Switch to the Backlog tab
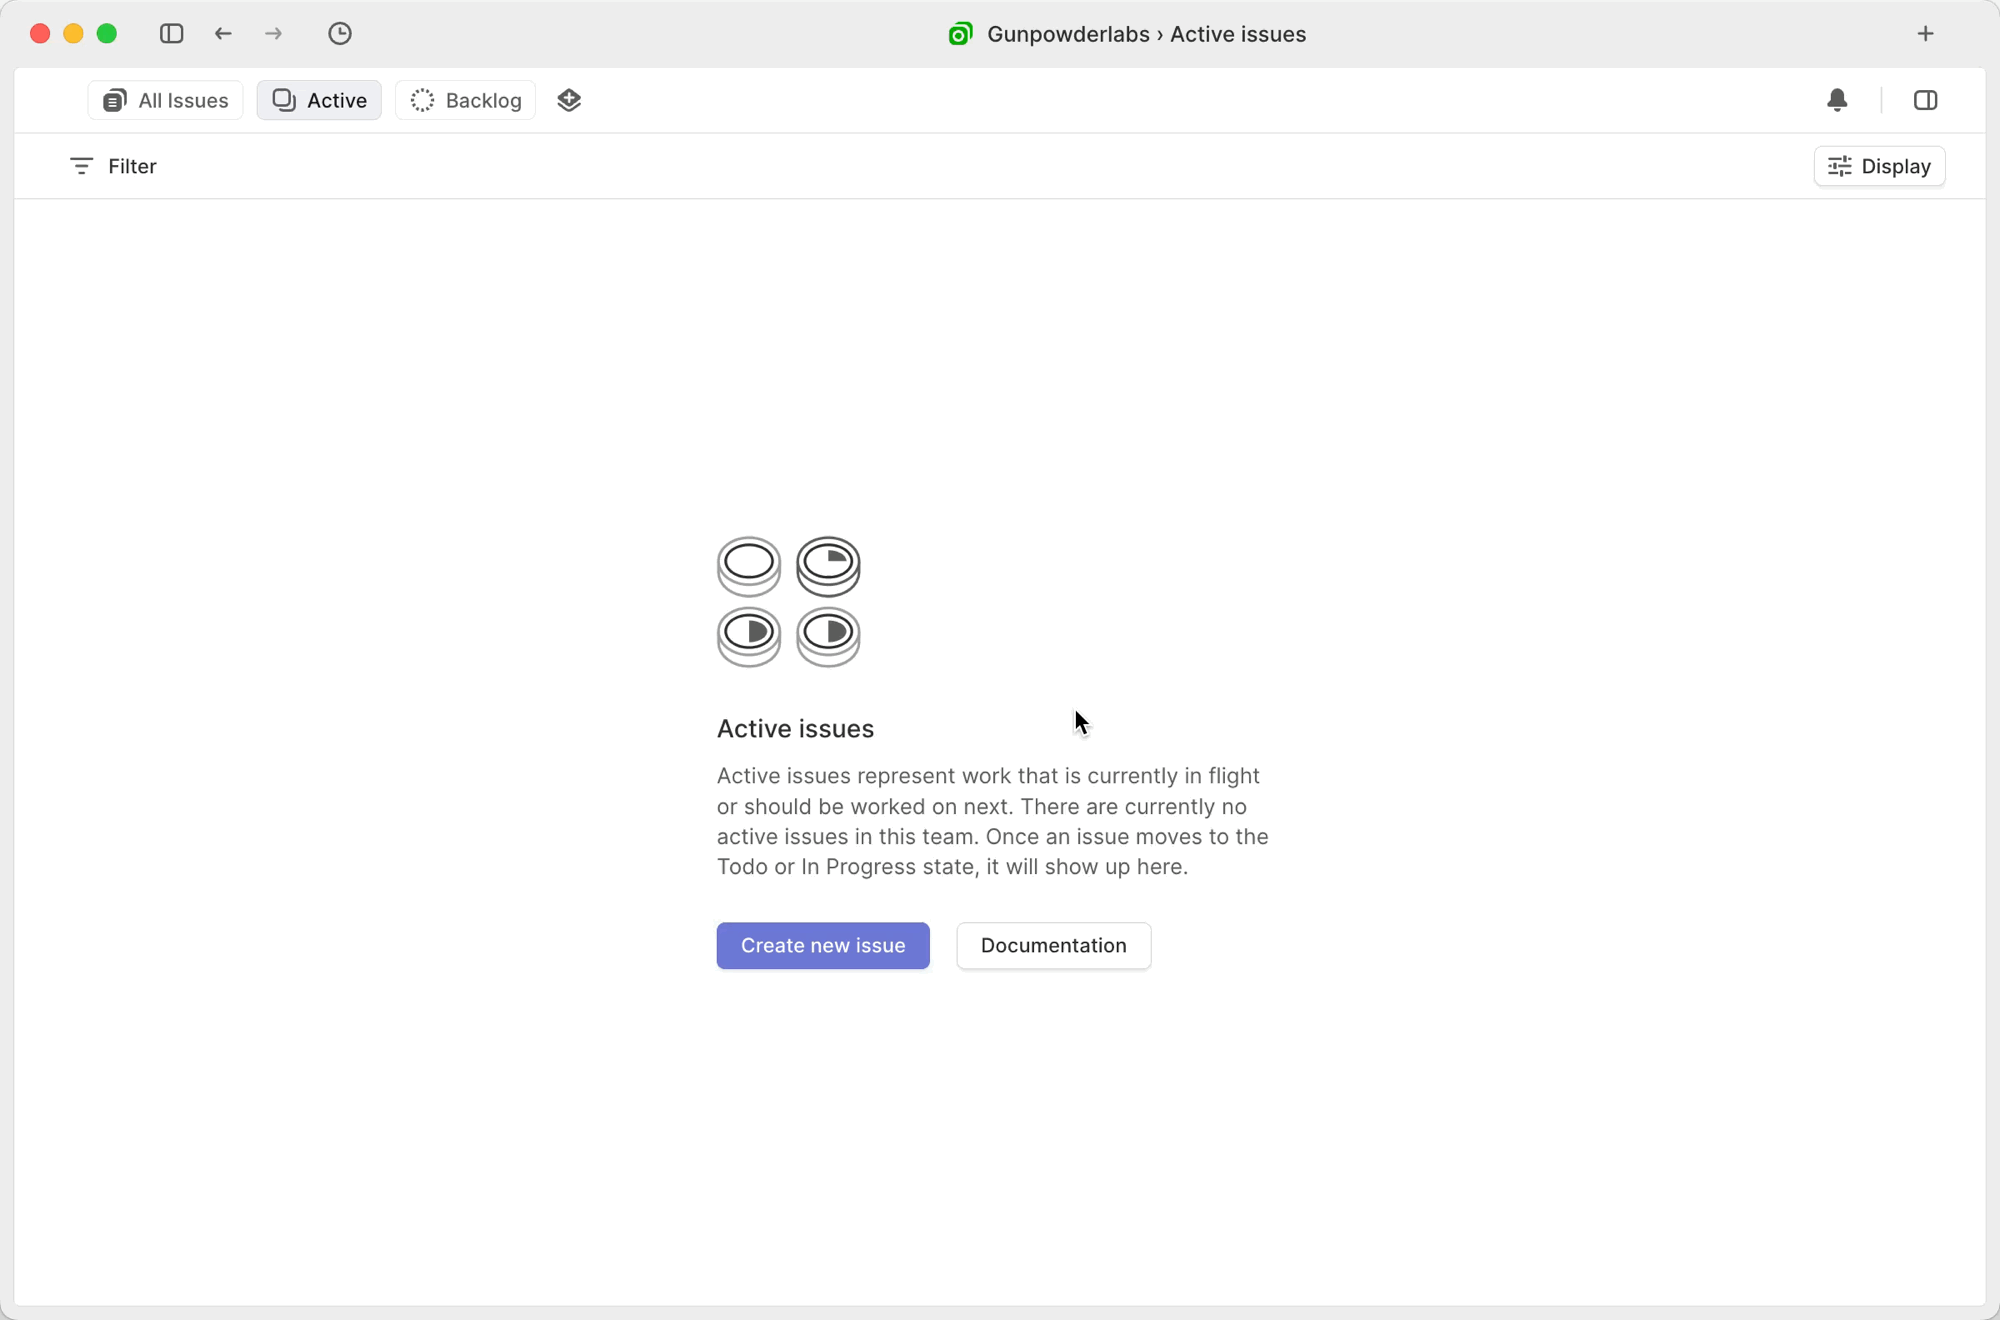Viewport: 2000px width, 1320px height. tap(466, 100)
